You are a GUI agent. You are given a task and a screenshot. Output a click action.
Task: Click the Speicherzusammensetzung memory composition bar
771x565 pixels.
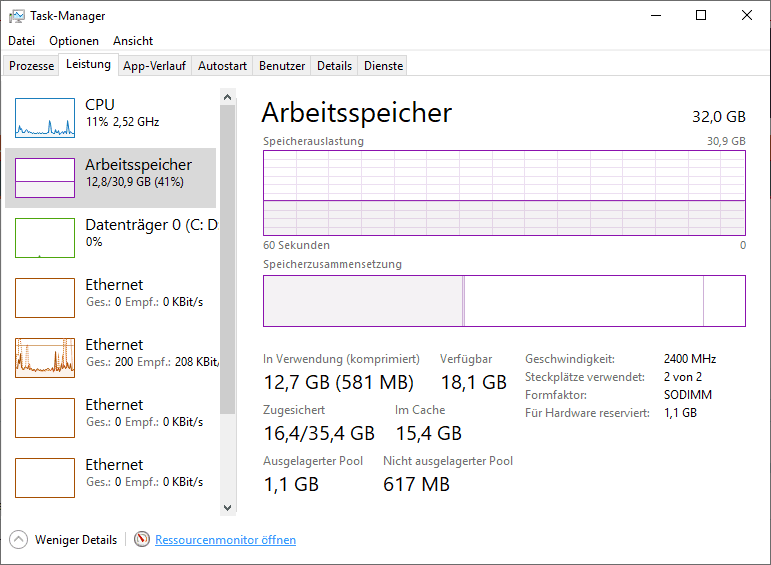(x=504, y=301)
